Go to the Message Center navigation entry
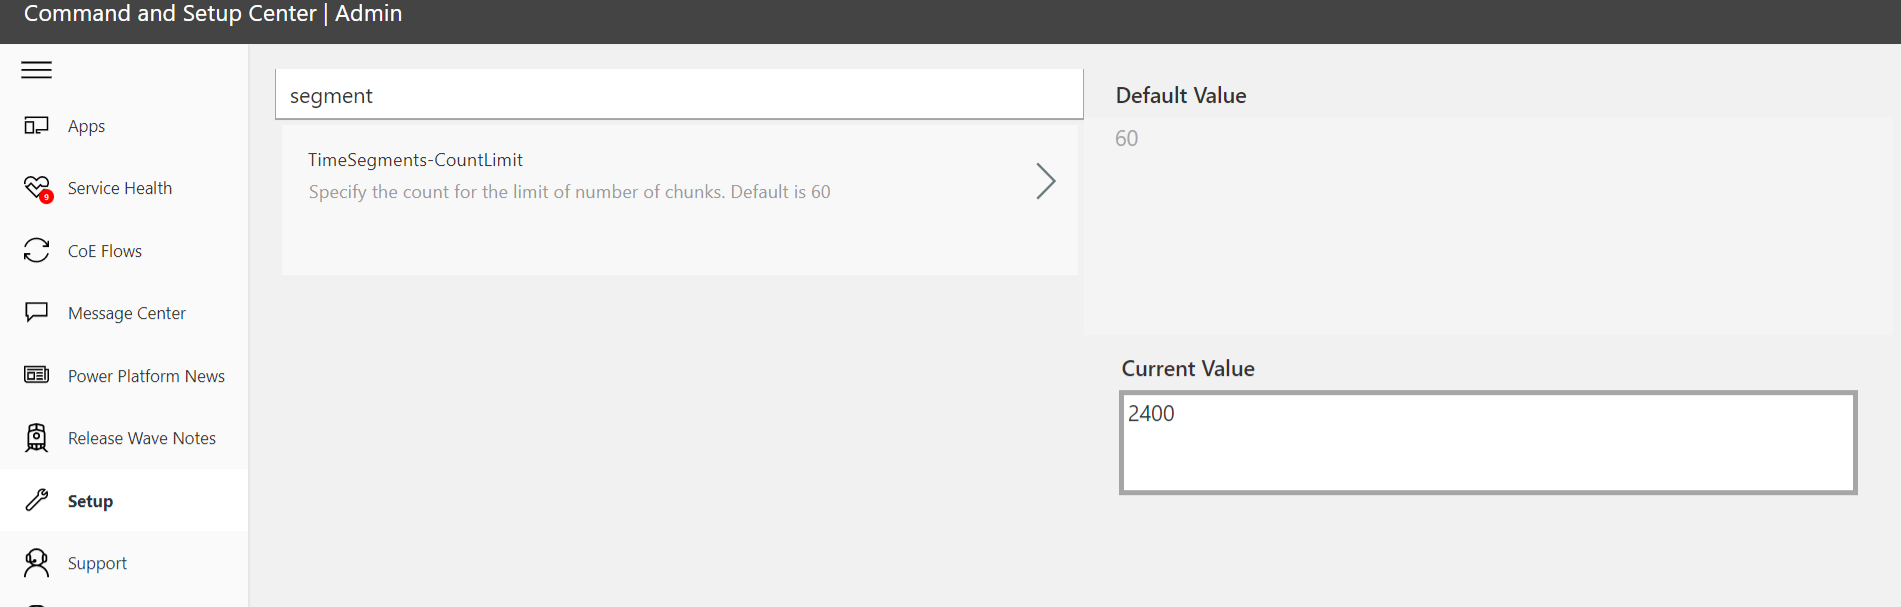1901x607 pixels. 126,312
